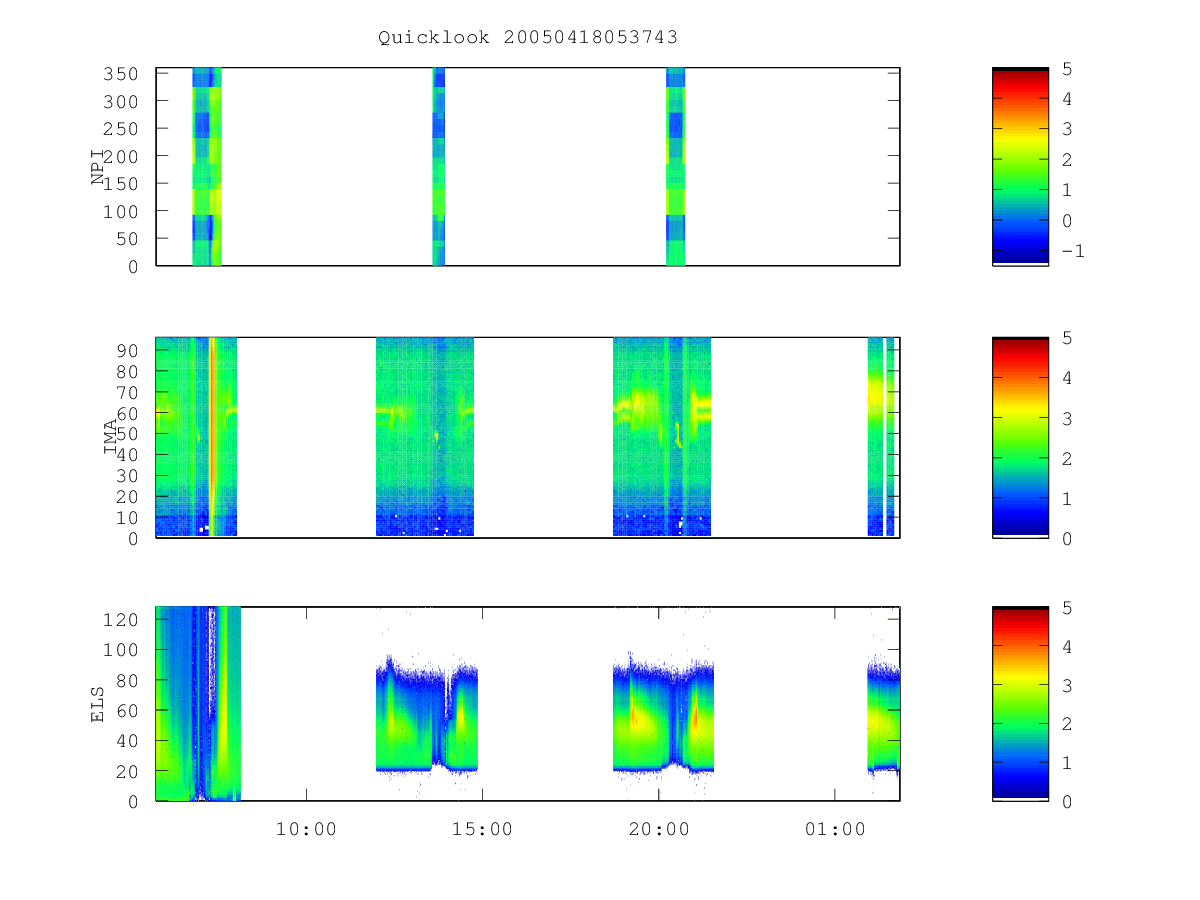Screen dimensions: 1200x900
Task: Click the middle NPI data strip near 13:45
Action: (x=438, y=167)
